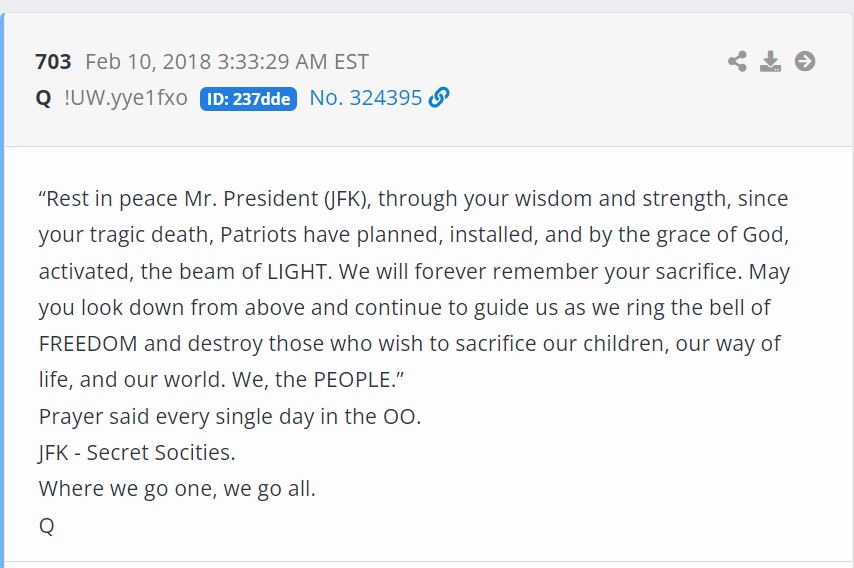Download the post using the download icon
Viewport: 854px width, 568px height.
[x=770, y=61]
